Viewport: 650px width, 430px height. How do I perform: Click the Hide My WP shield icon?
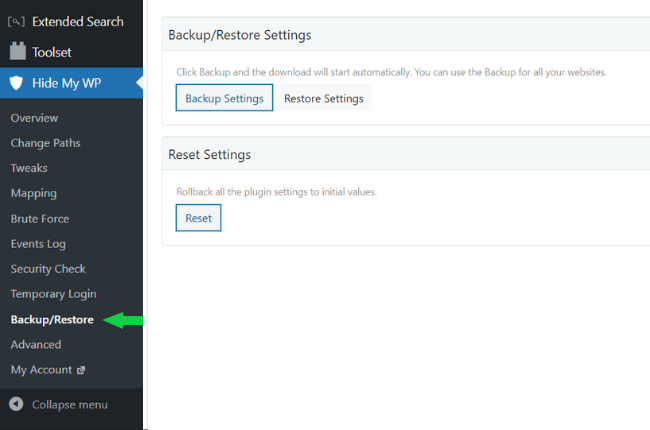pyautogui.click(x=17, y=83)
